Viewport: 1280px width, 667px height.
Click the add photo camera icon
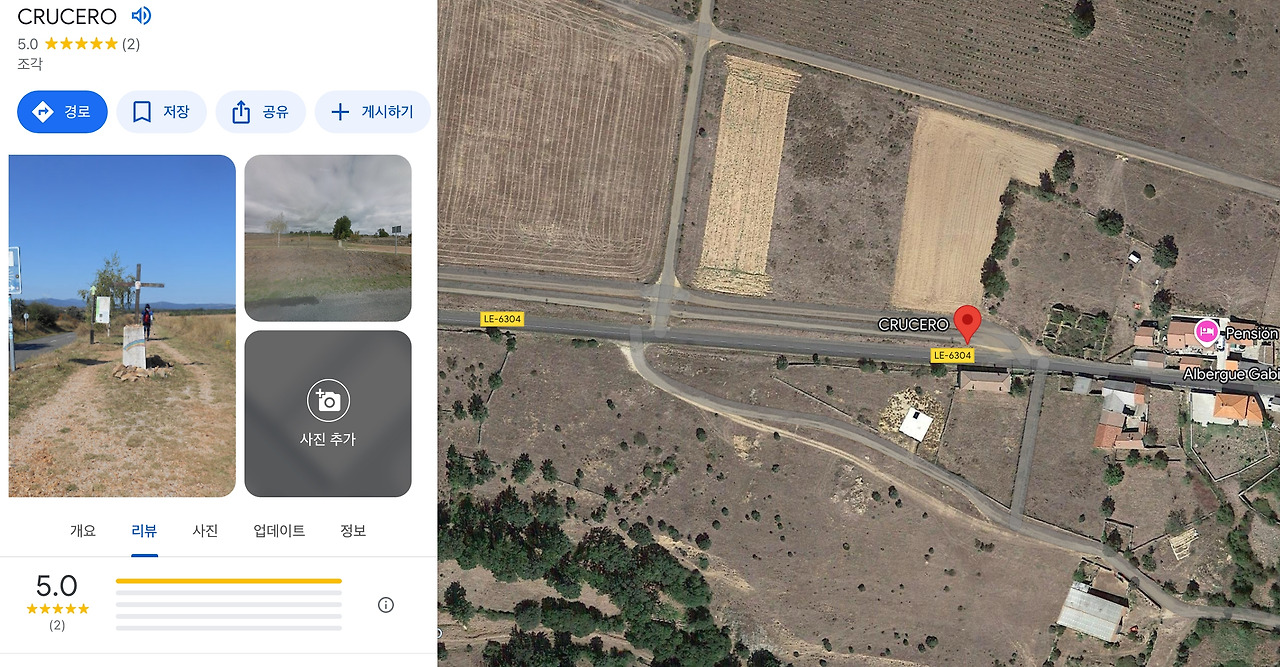[328, 401]
